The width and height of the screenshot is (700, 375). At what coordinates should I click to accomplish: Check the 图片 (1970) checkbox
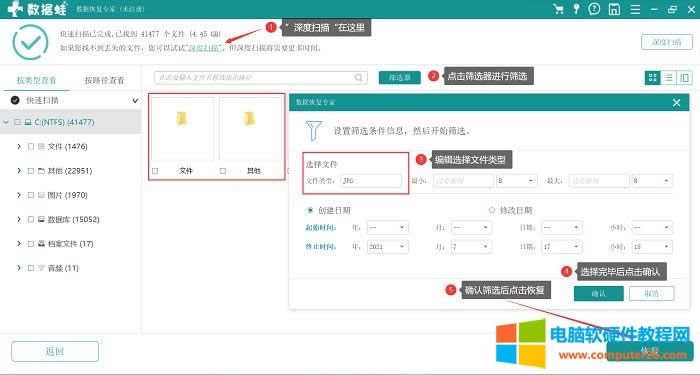pyautogui.click(x=31, y=195)
